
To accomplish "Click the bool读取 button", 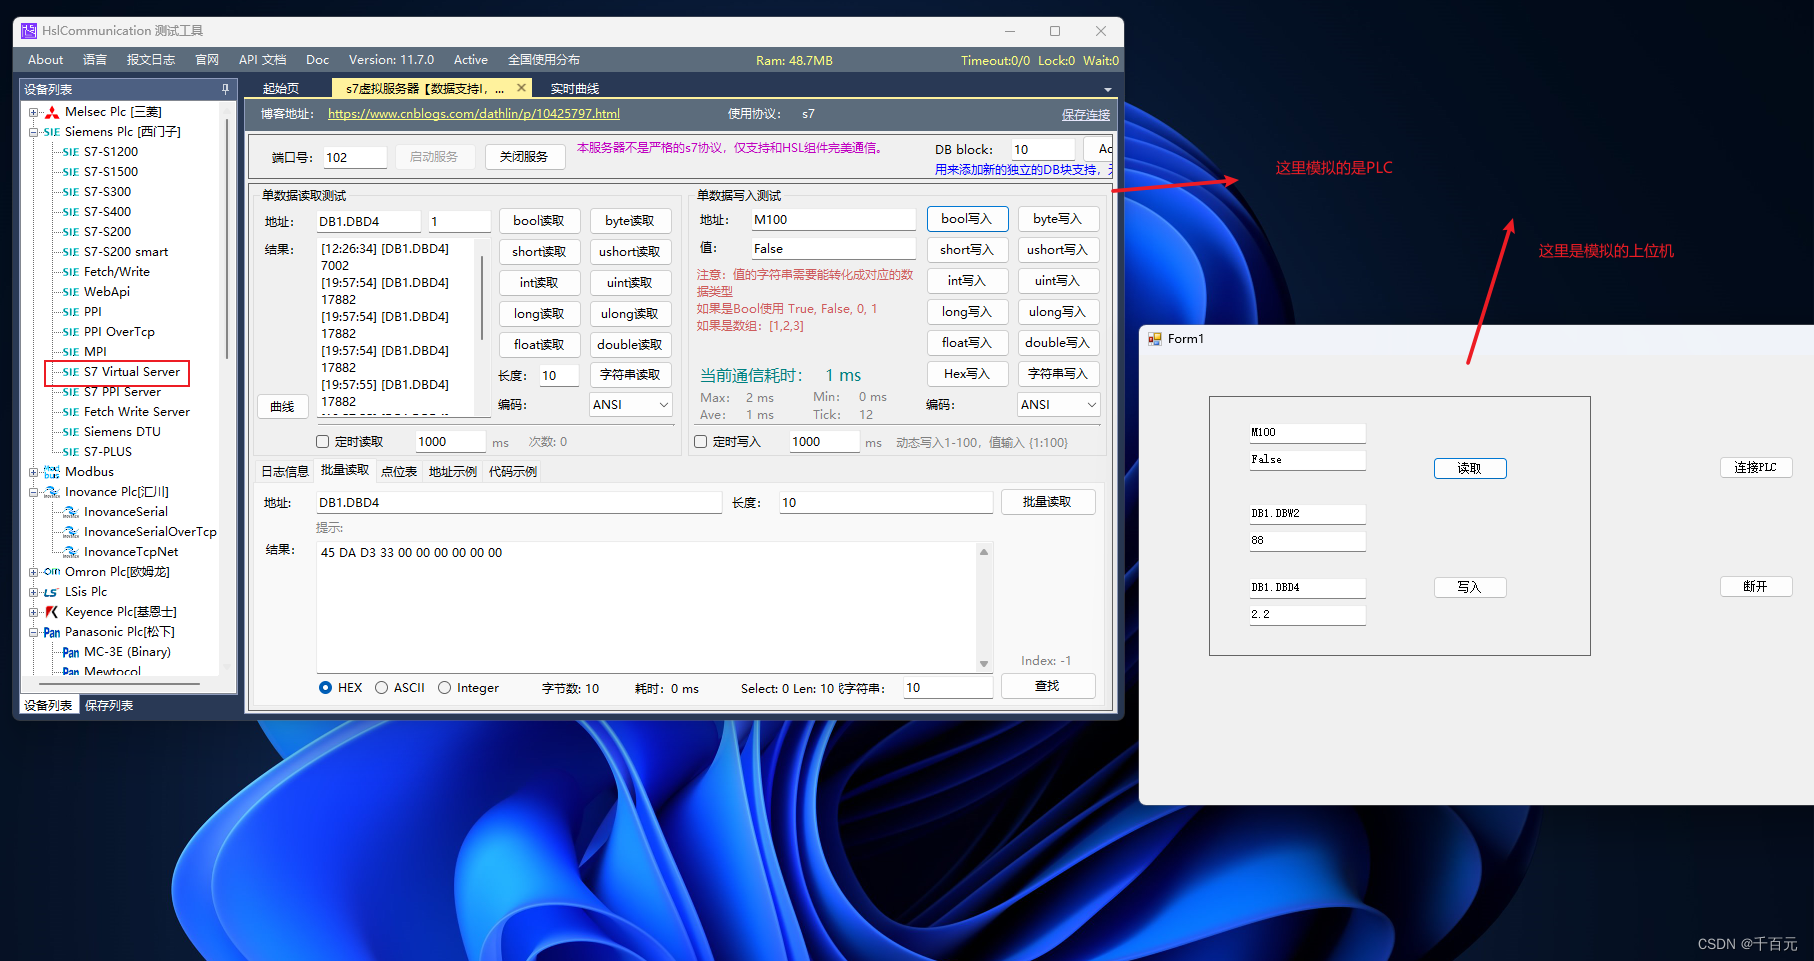I will tap(539, 221).
